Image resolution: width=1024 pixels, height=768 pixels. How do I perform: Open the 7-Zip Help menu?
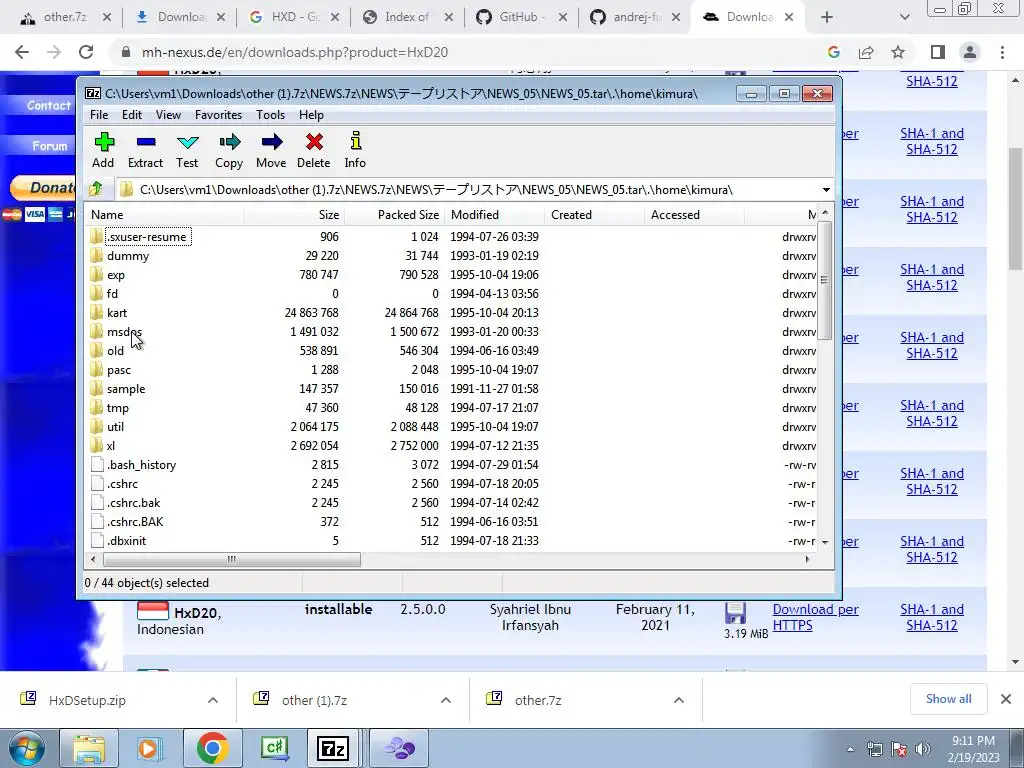coord(312,115)
